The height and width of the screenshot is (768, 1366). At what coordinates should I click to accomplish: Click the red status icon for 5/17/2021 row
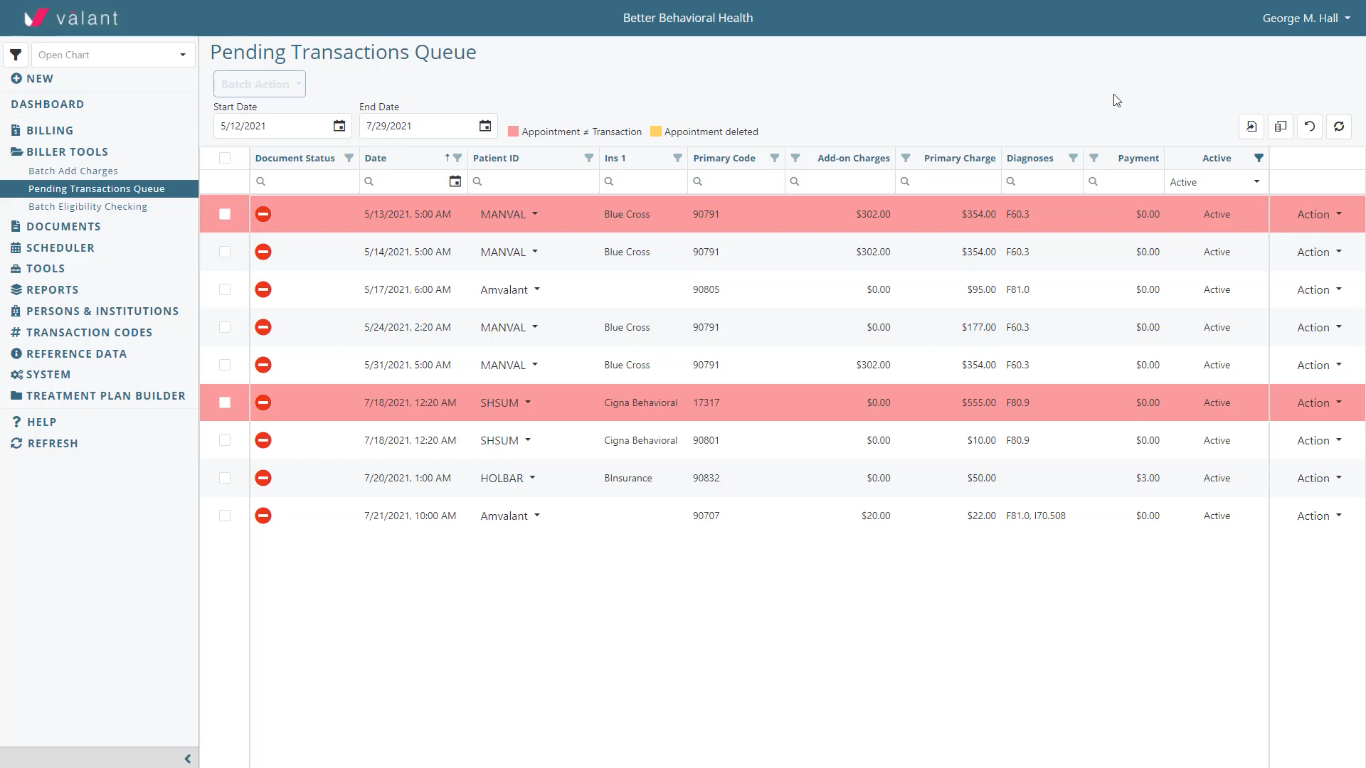[x=263, y=289]
